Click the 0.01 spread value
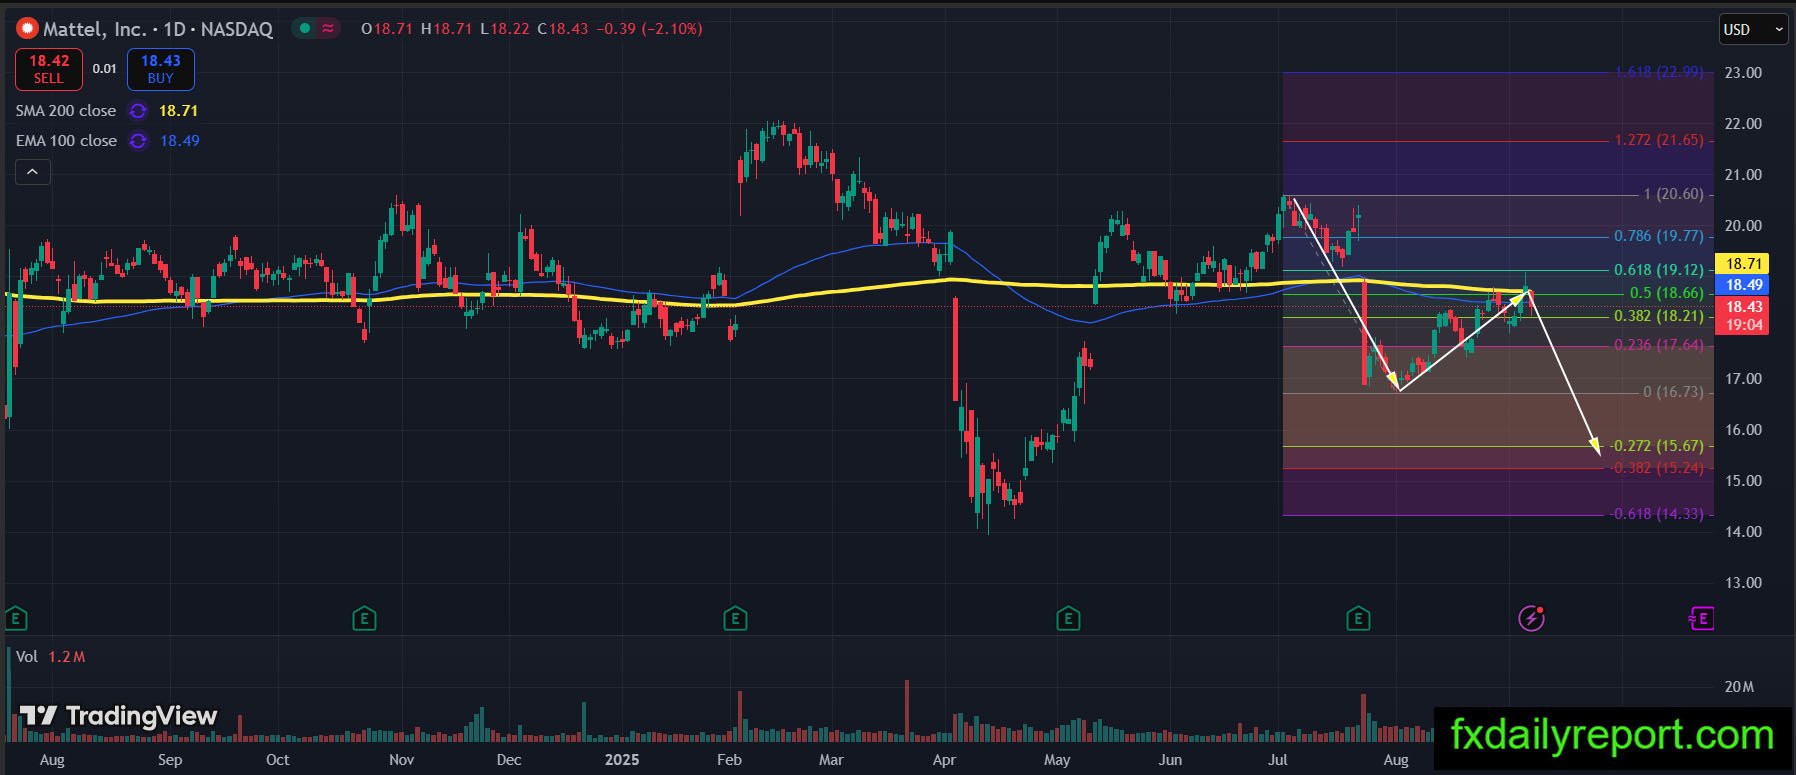Viewport: 1796px width, 775px height. [x=104, y=69]
